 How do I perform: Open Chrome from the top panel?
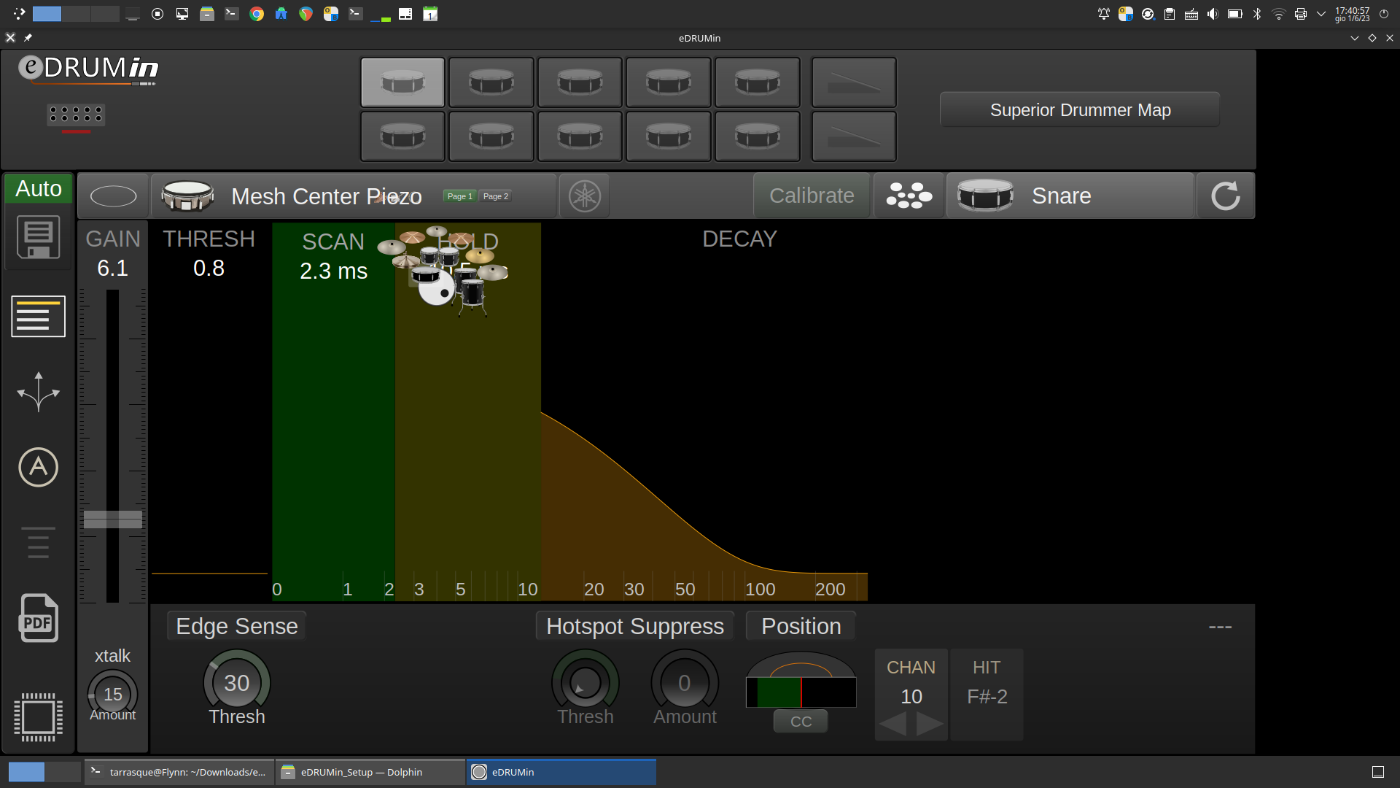pos(257,14)
